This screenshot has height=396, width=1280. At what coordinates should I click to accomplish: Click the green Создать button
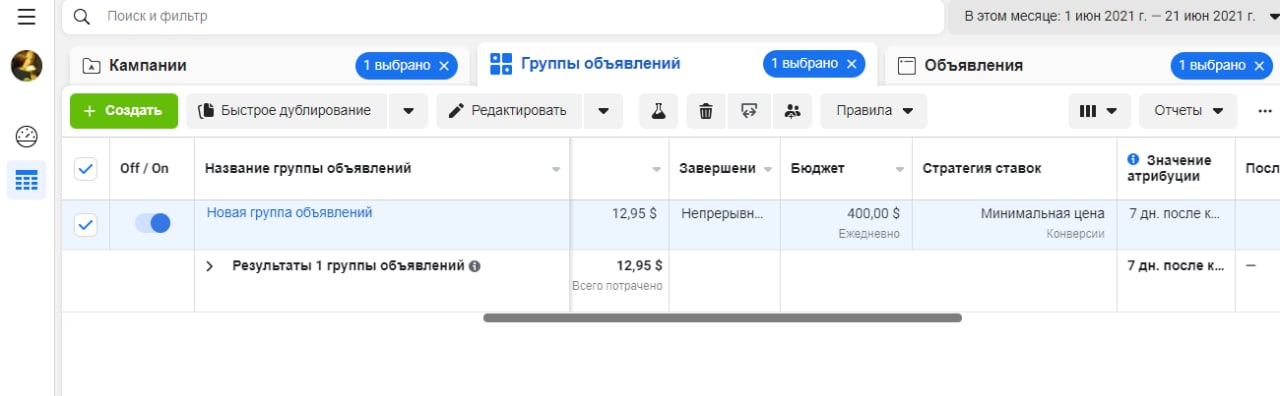coord(124,111)
